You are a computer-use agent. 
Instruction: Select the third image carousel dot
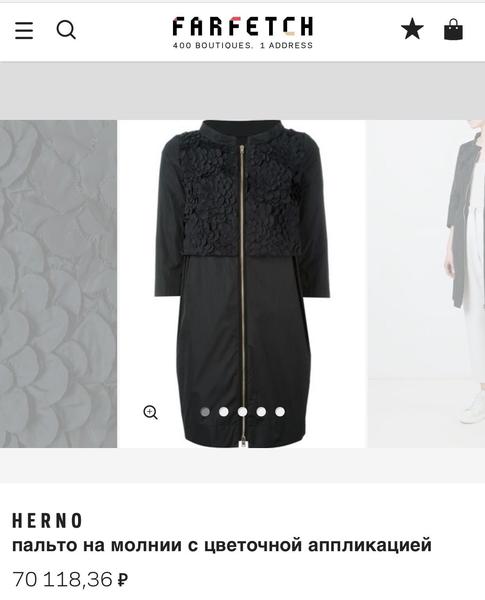coord(242,412)
